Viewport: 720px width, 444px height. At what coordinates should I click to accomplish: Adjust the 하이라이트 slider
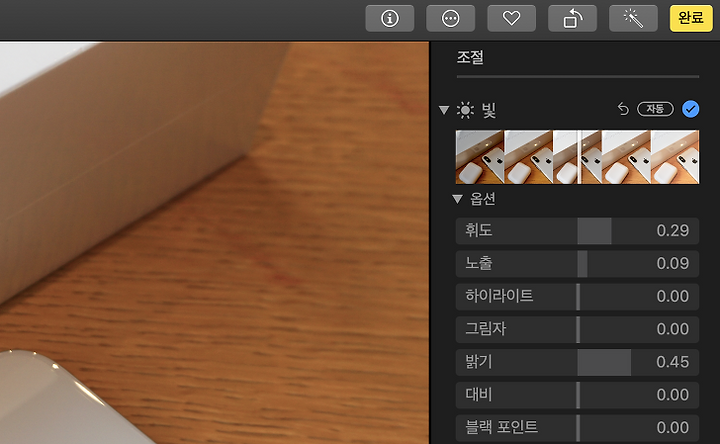point(577,296)
